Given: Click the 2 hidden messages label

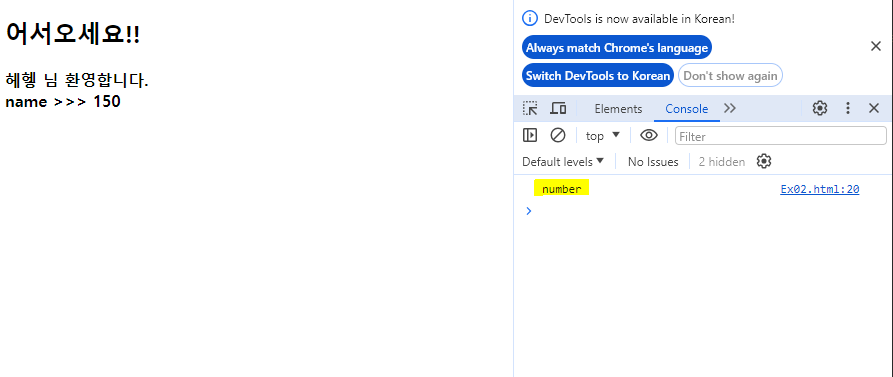Looking at the screenshot, I should point(722,162).
